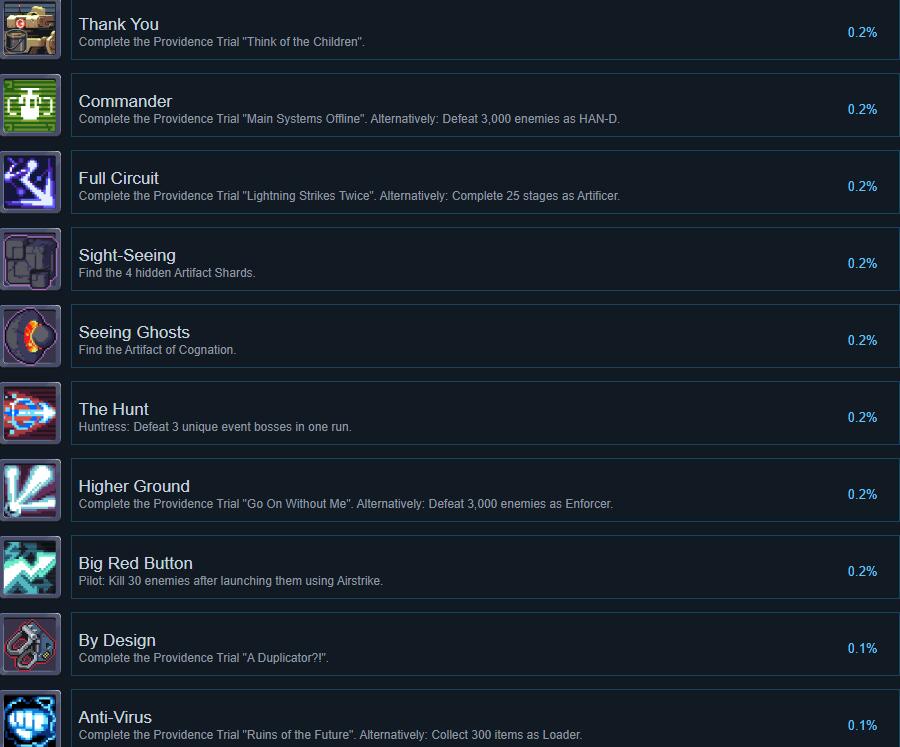900x747 pixels.
Task: Select the Commander achievement row
Action: click(485, 105)
